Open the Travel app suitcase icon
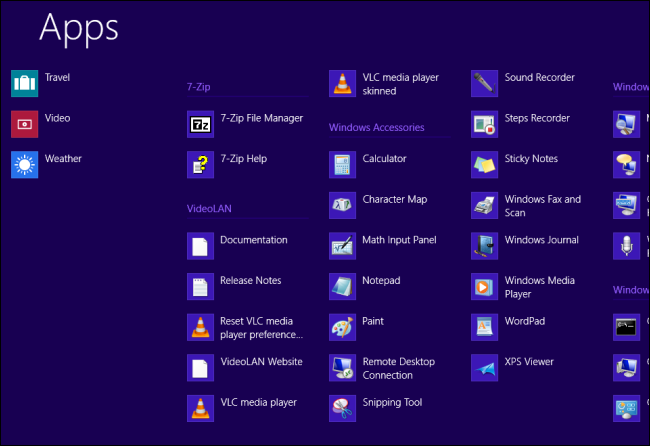This screenshot has width=650, height=446. coord(24,83)
